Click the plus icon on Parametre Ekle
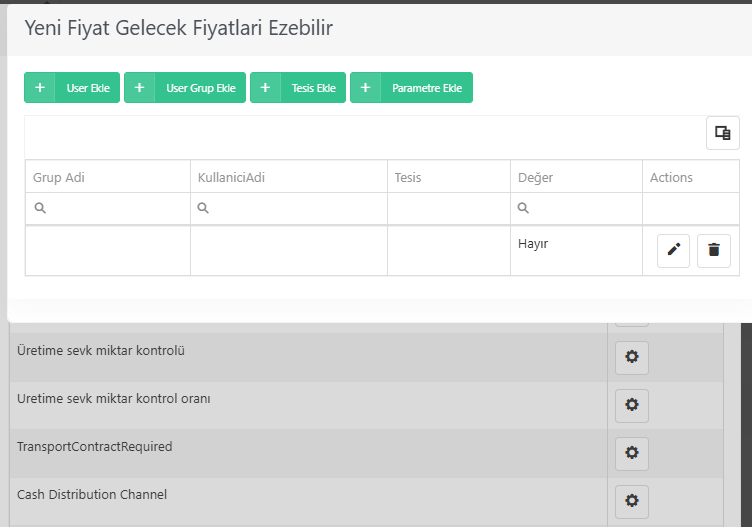752x527 pixels. [x=365, y=88]
